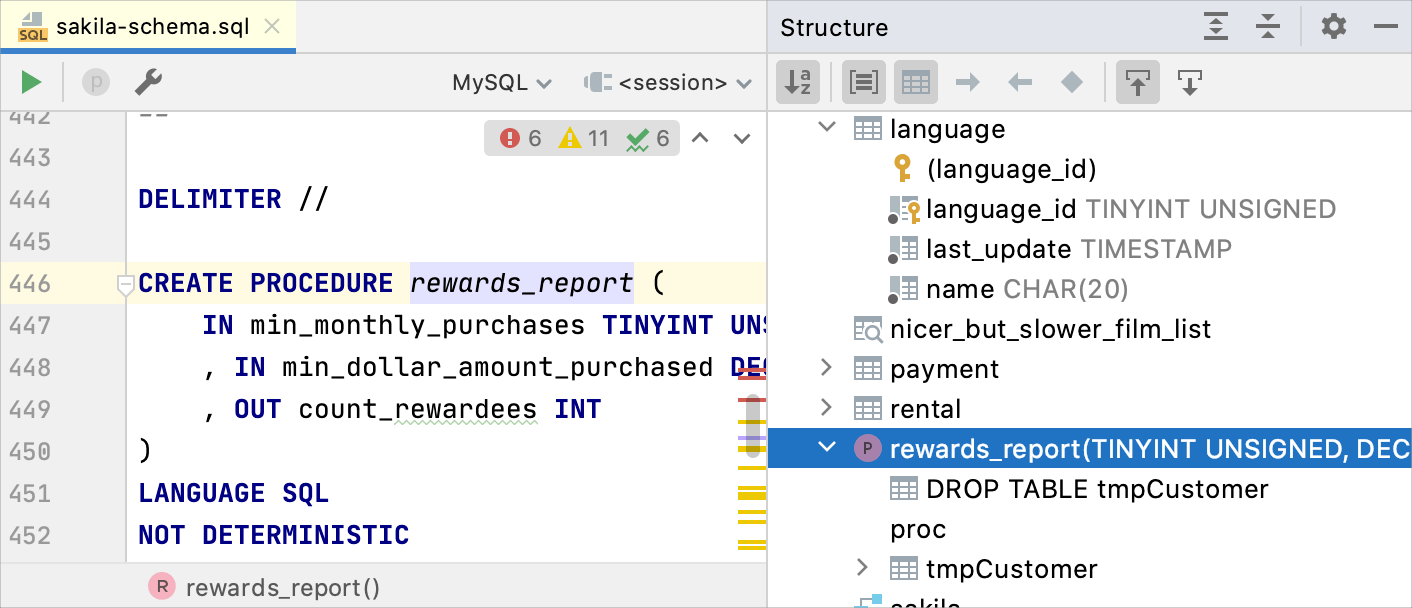
Task: Open settings via the wrench icon
Action: pyautogui.click(x=148, y=82)
